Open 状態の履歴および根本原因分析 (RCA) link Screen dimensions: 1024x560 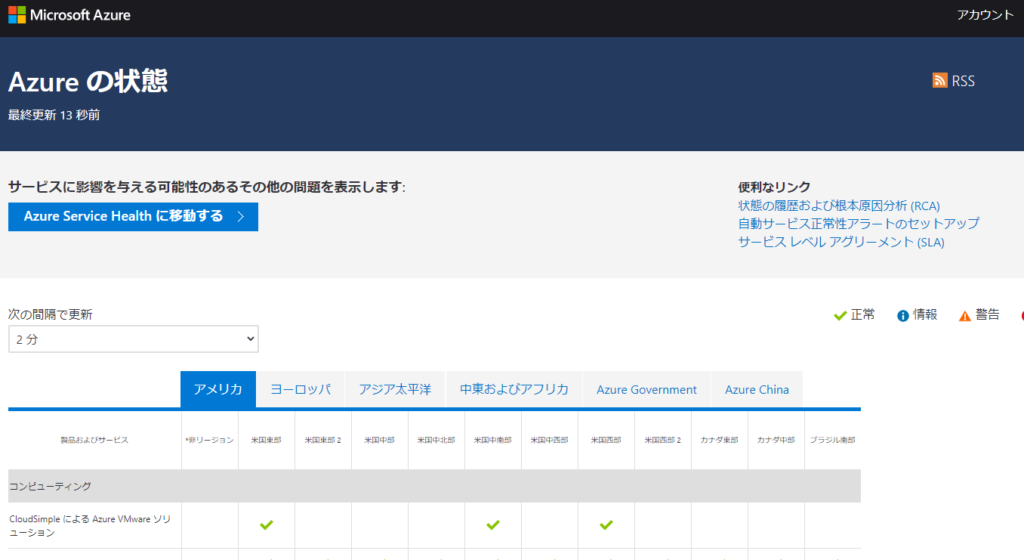tap(839, 206)
